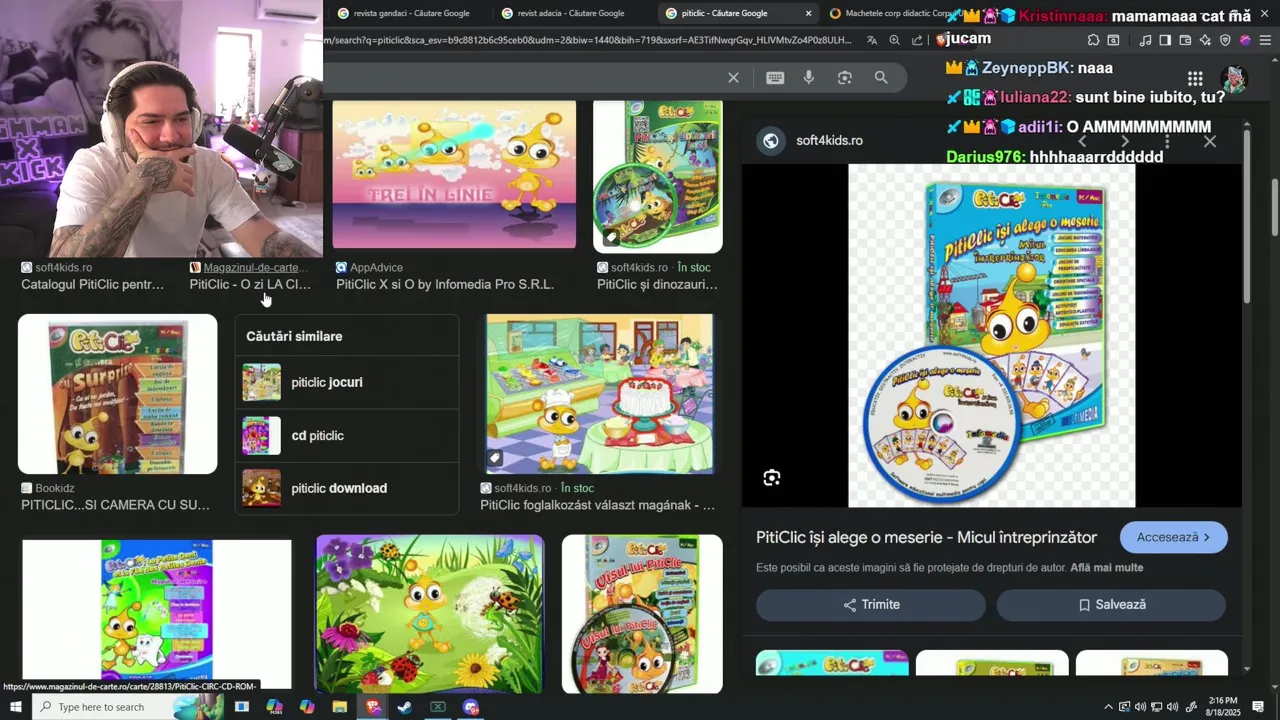Select the 'piticlic - Căutare Google' tab
This screenshot has width=1280, height=720.
click(725, 13)
